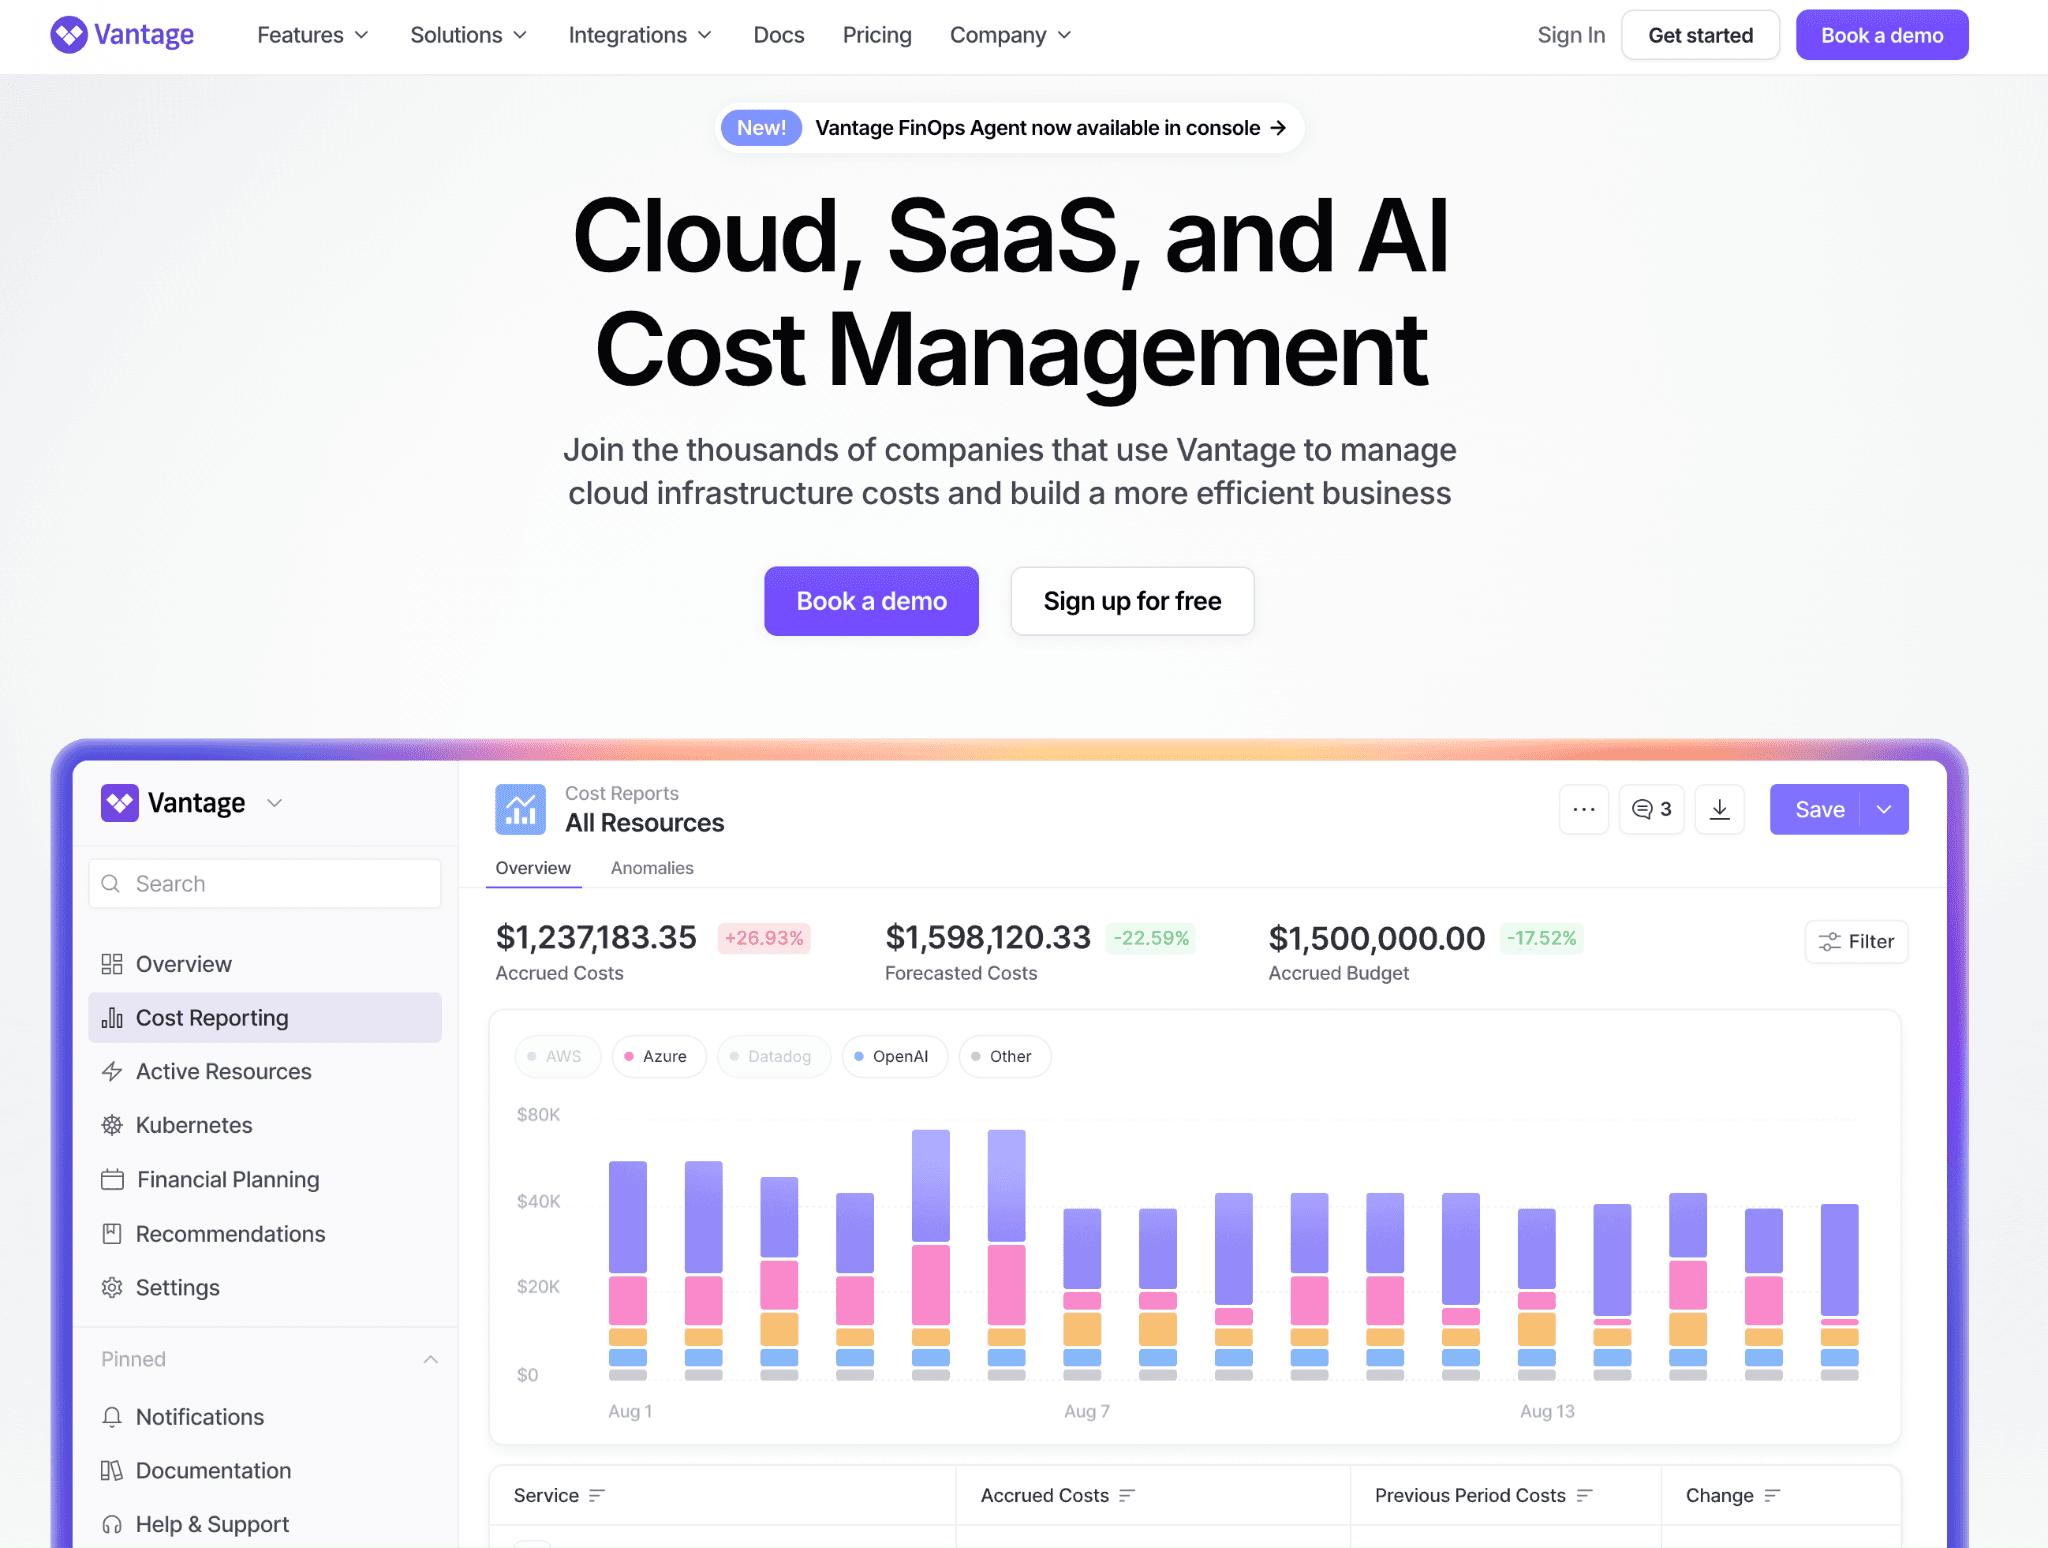Open the Pricing menu item
Viewport: 2048px width, 1548px height.
click(x=877, y=35)
